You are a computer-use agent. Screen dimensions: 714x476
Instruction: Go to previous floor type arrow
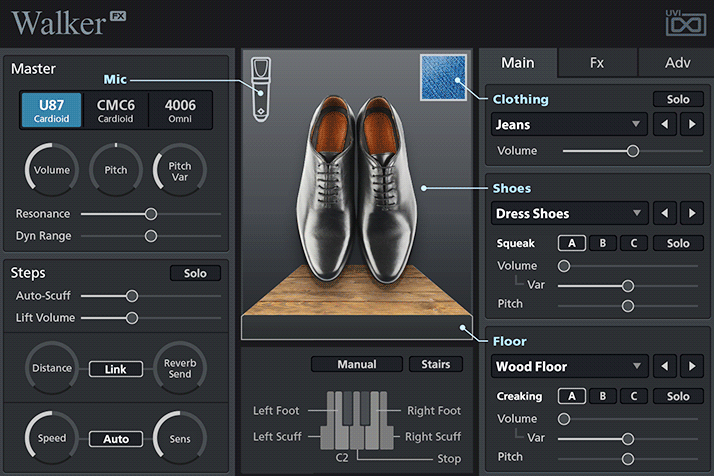[665, 367]
